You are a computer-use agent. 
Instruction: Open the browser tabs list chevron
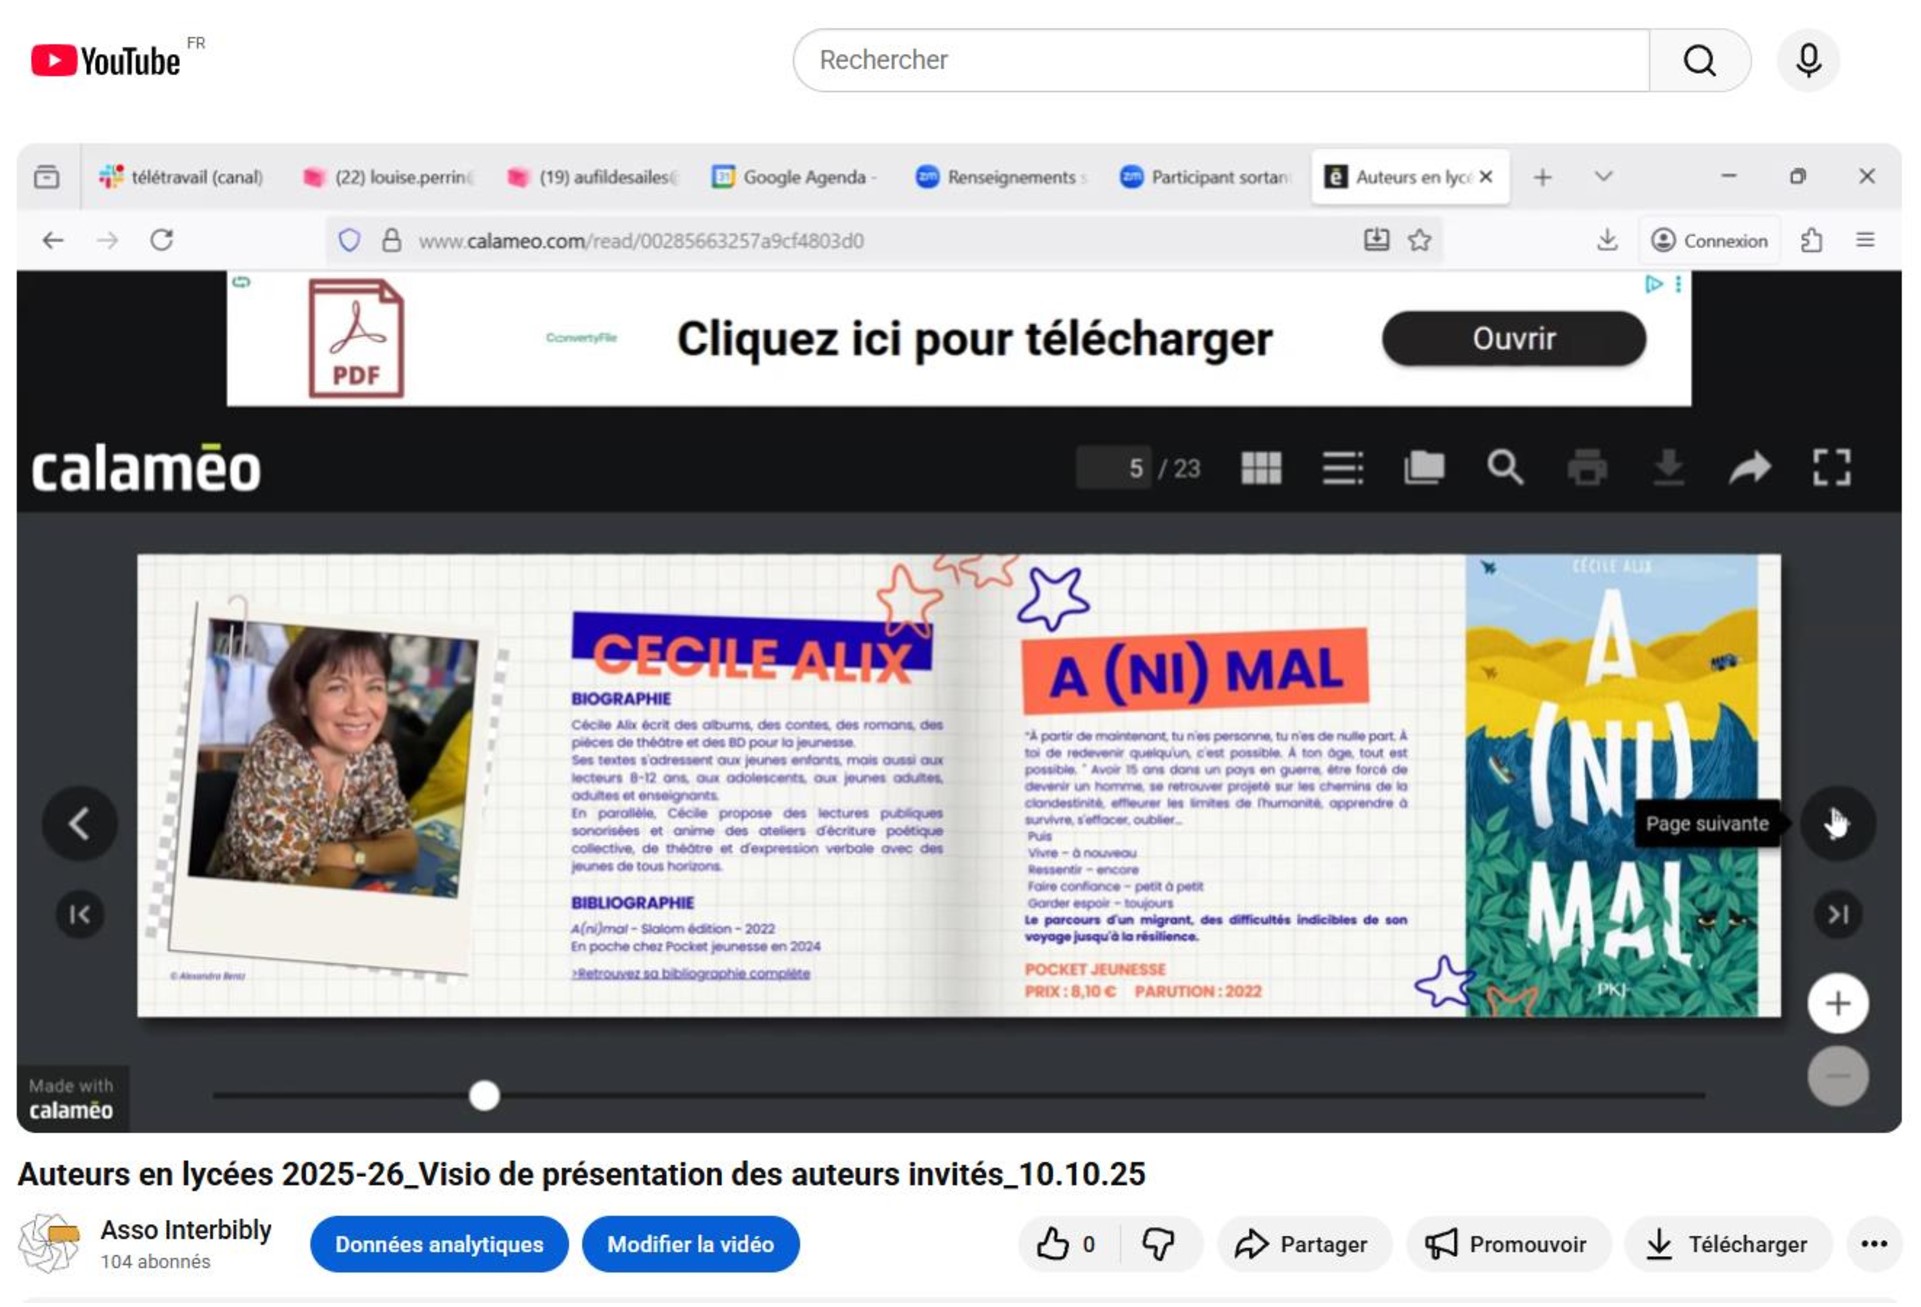1602,176
